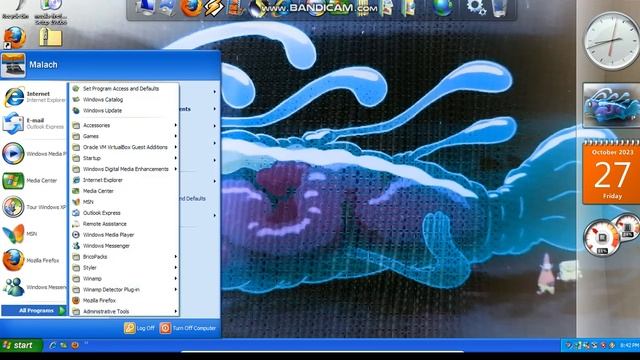Choose Internet Explorer in All Programs list
Image resolution: width=640 pixels, height=360 pixels.
click(124, 180)
